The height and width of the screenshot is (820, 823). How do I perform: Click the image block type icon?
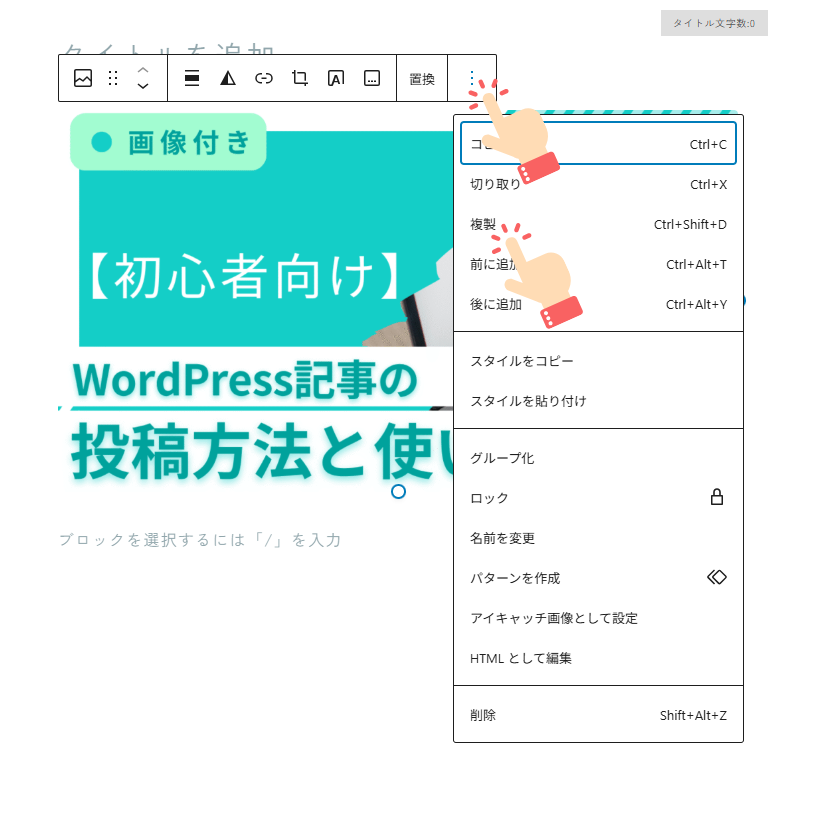(x=83, y=78)
